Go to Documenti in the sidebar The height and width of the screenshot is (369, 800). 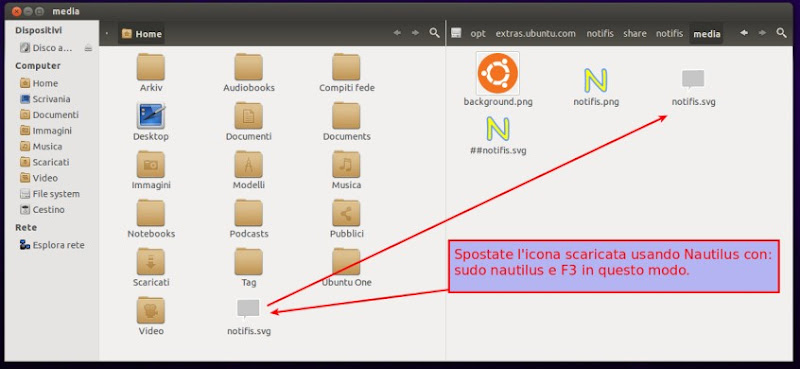point(49,115)
